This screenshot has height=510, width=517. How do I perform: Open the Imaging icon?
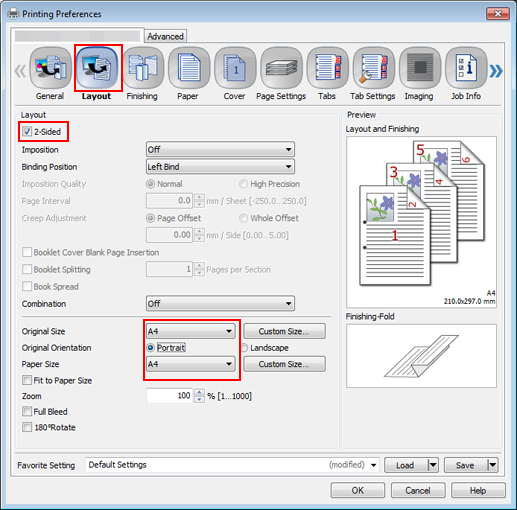[420, 68]
